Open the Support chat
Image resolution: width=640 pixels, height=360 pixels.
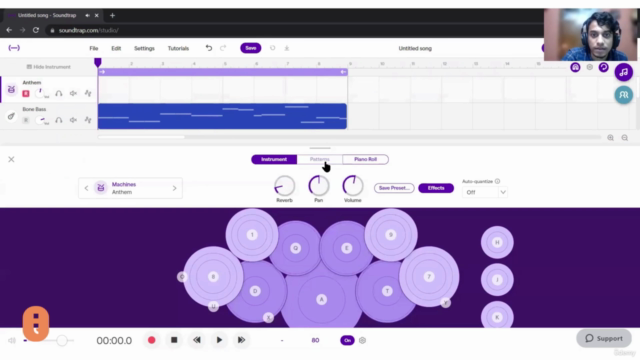click(604, 338)
